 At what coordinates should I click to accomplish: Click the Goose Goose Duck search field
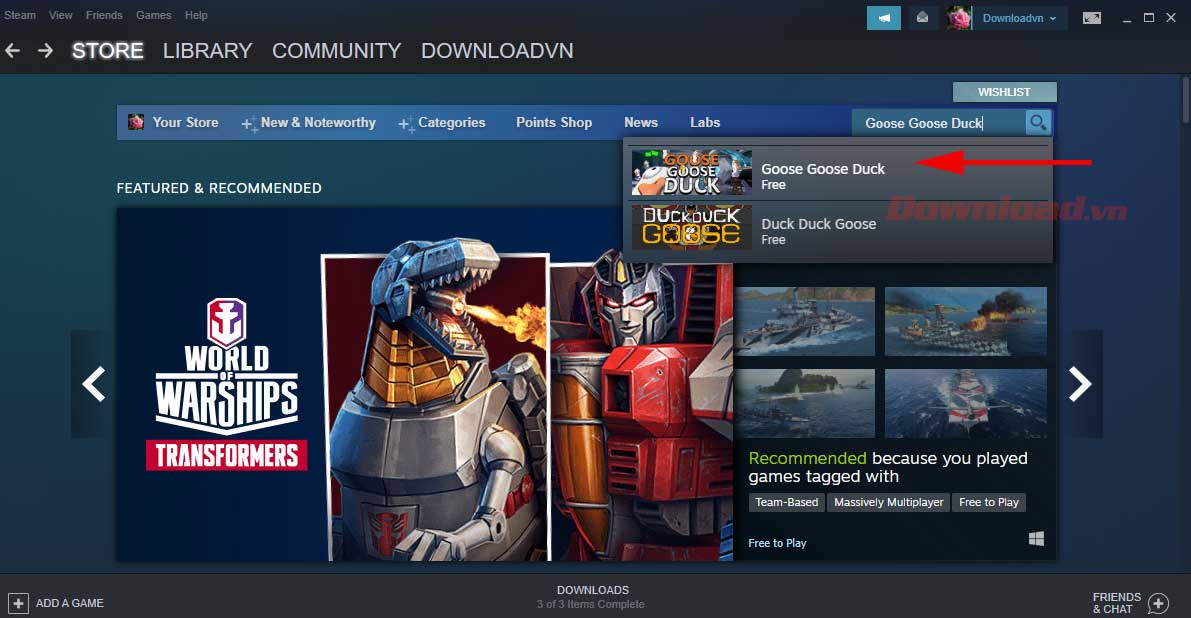[x=938, y=122]
